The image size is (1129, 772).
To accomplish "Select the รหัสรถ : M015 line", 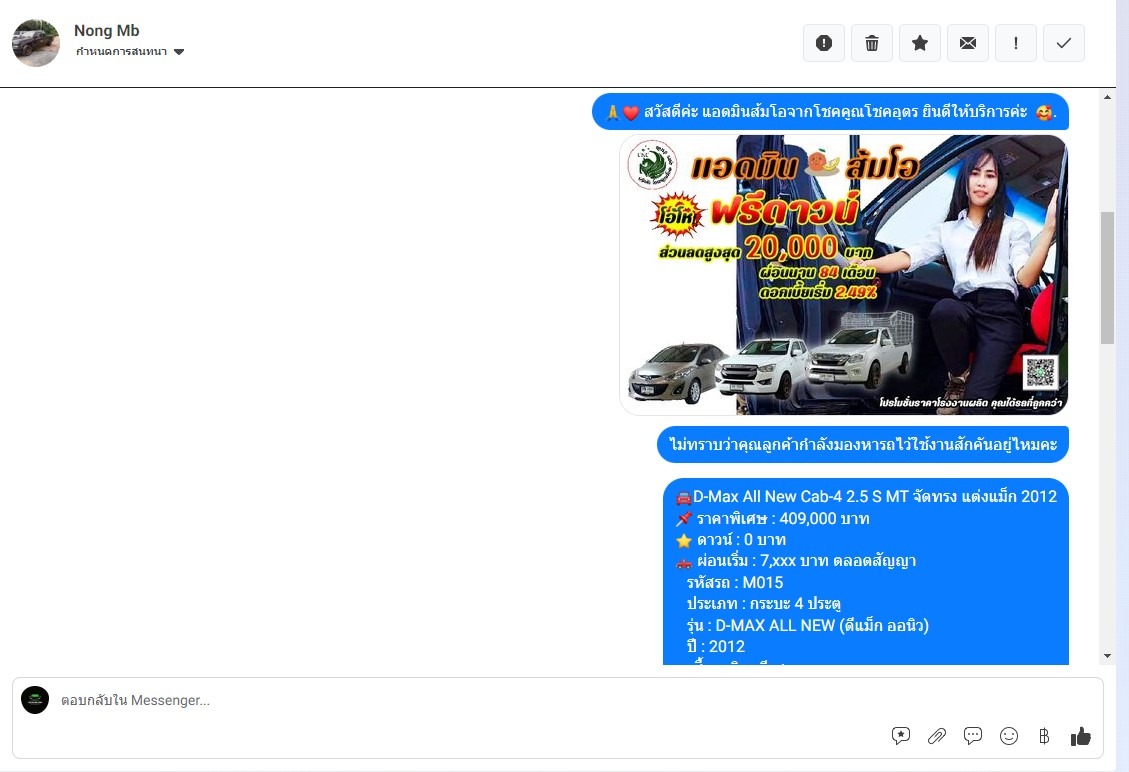I will pyautogui.click(x=734, y=583).
